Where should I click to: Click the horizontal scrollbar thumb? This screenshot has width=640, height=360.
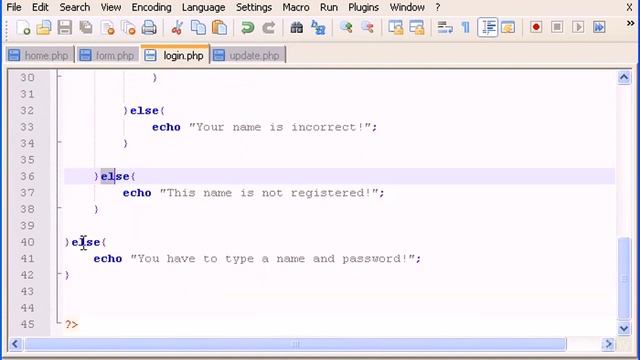pyautogui.click(x=296, y=344)
